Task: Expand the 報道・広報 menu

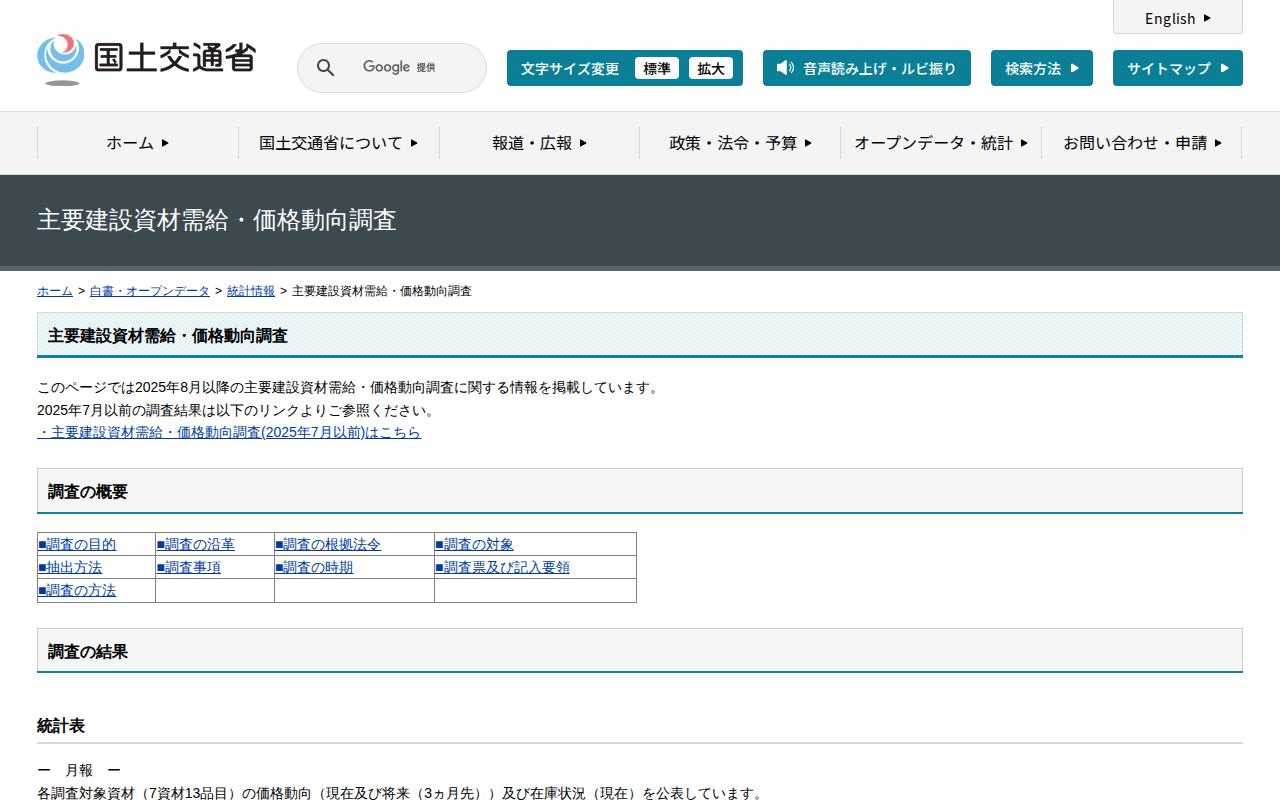Action: (539, 143)
